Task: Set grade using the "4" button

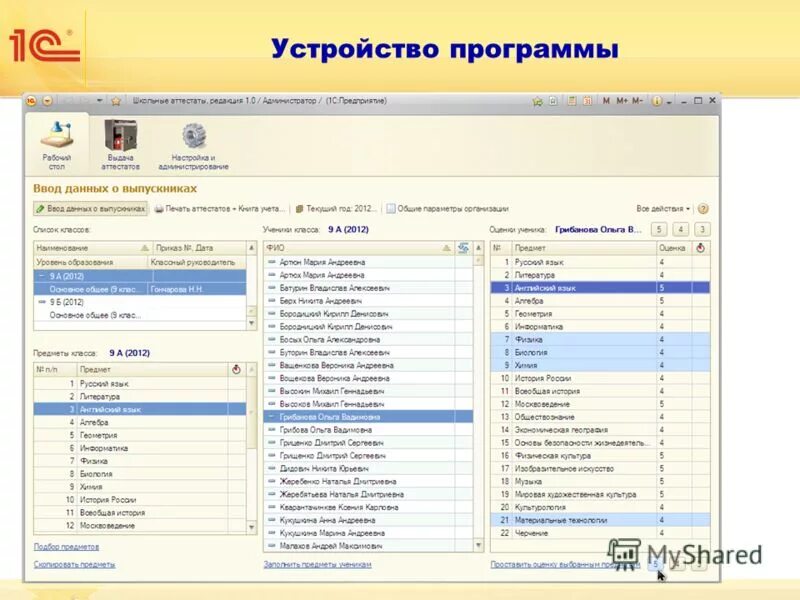Action: [679, 230]
